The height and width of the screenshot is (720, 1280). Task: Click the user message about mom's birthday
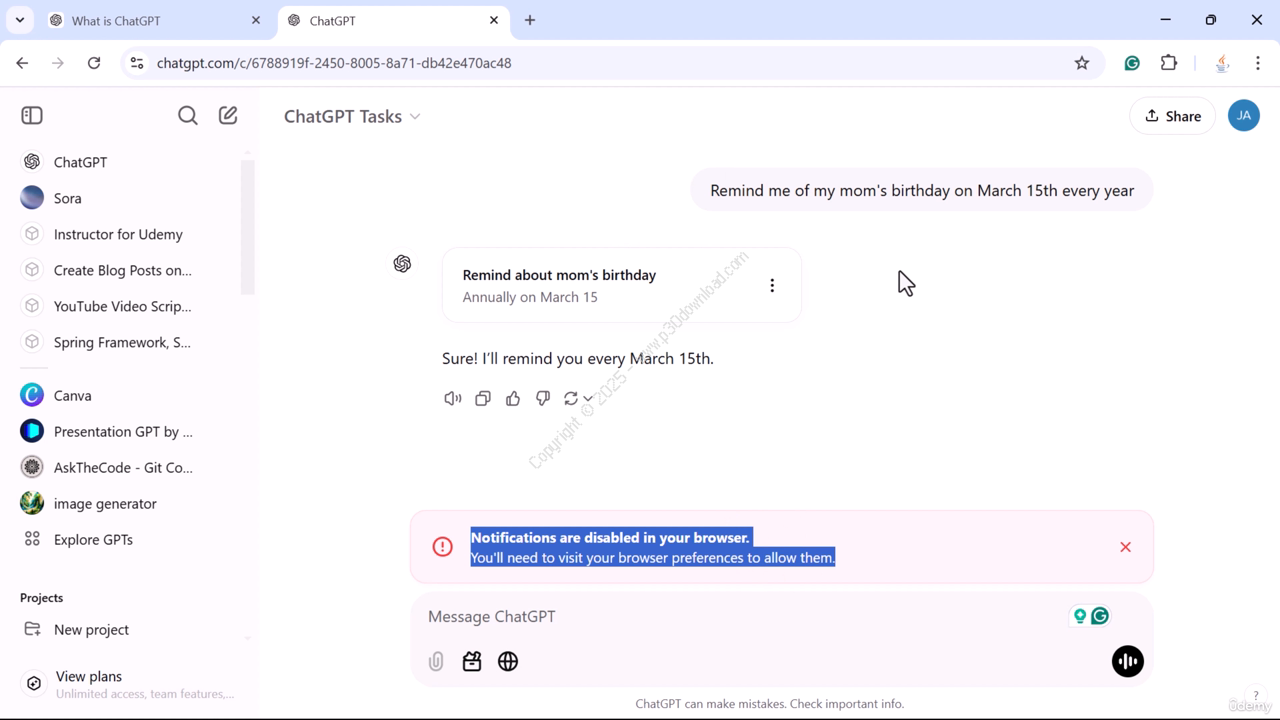(922, 190)
